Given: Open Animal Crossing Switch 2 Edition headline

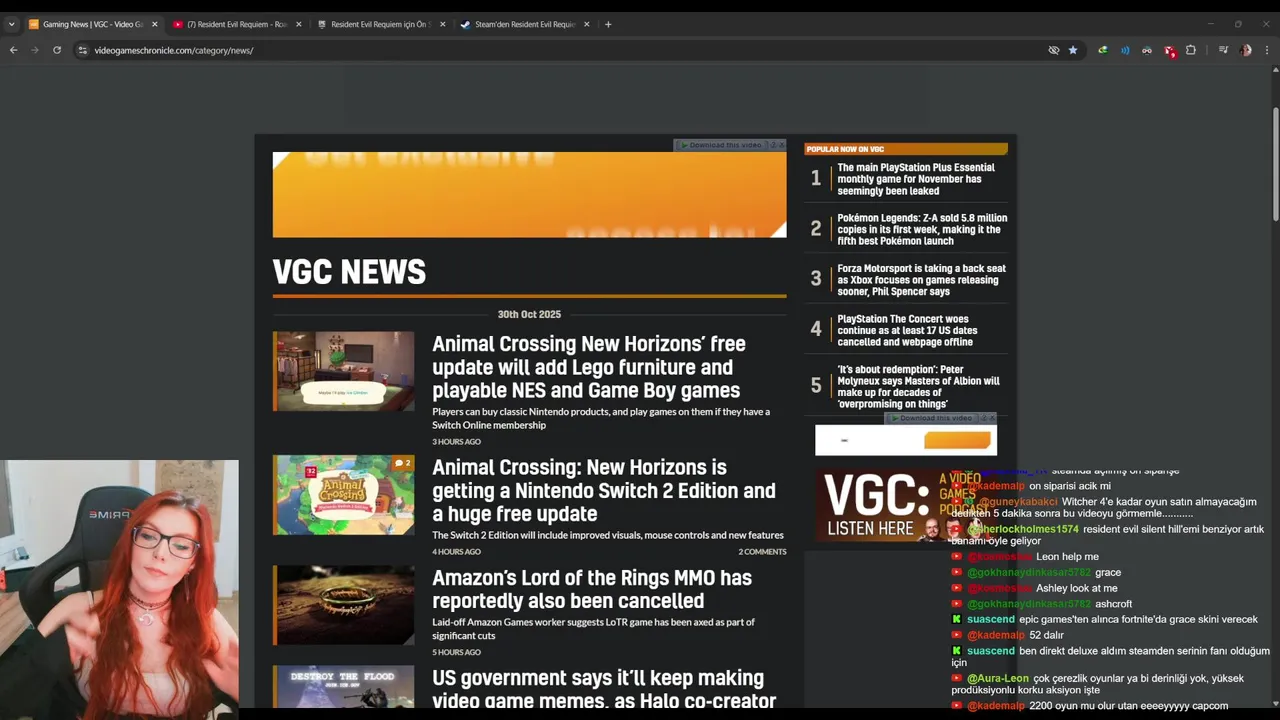Looking at the screenshot, I should tap(604, 490).
